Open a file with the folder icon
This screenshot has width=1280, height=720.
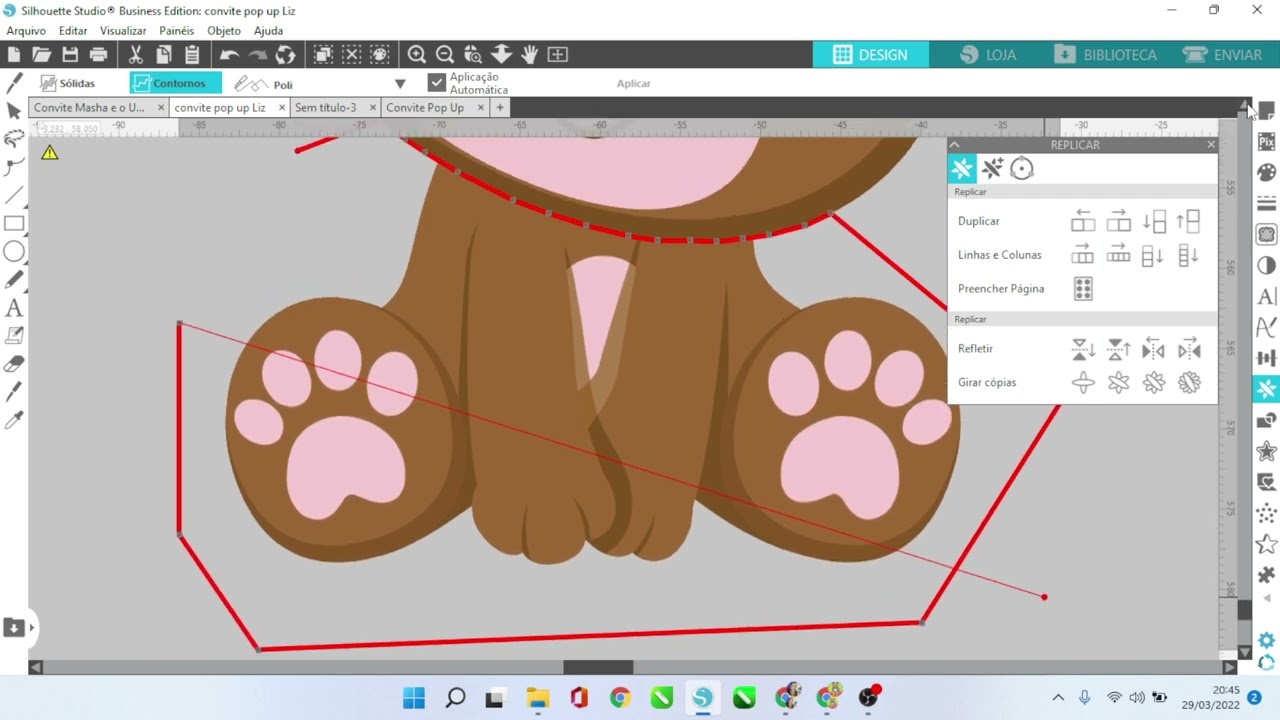coord(41,55)
